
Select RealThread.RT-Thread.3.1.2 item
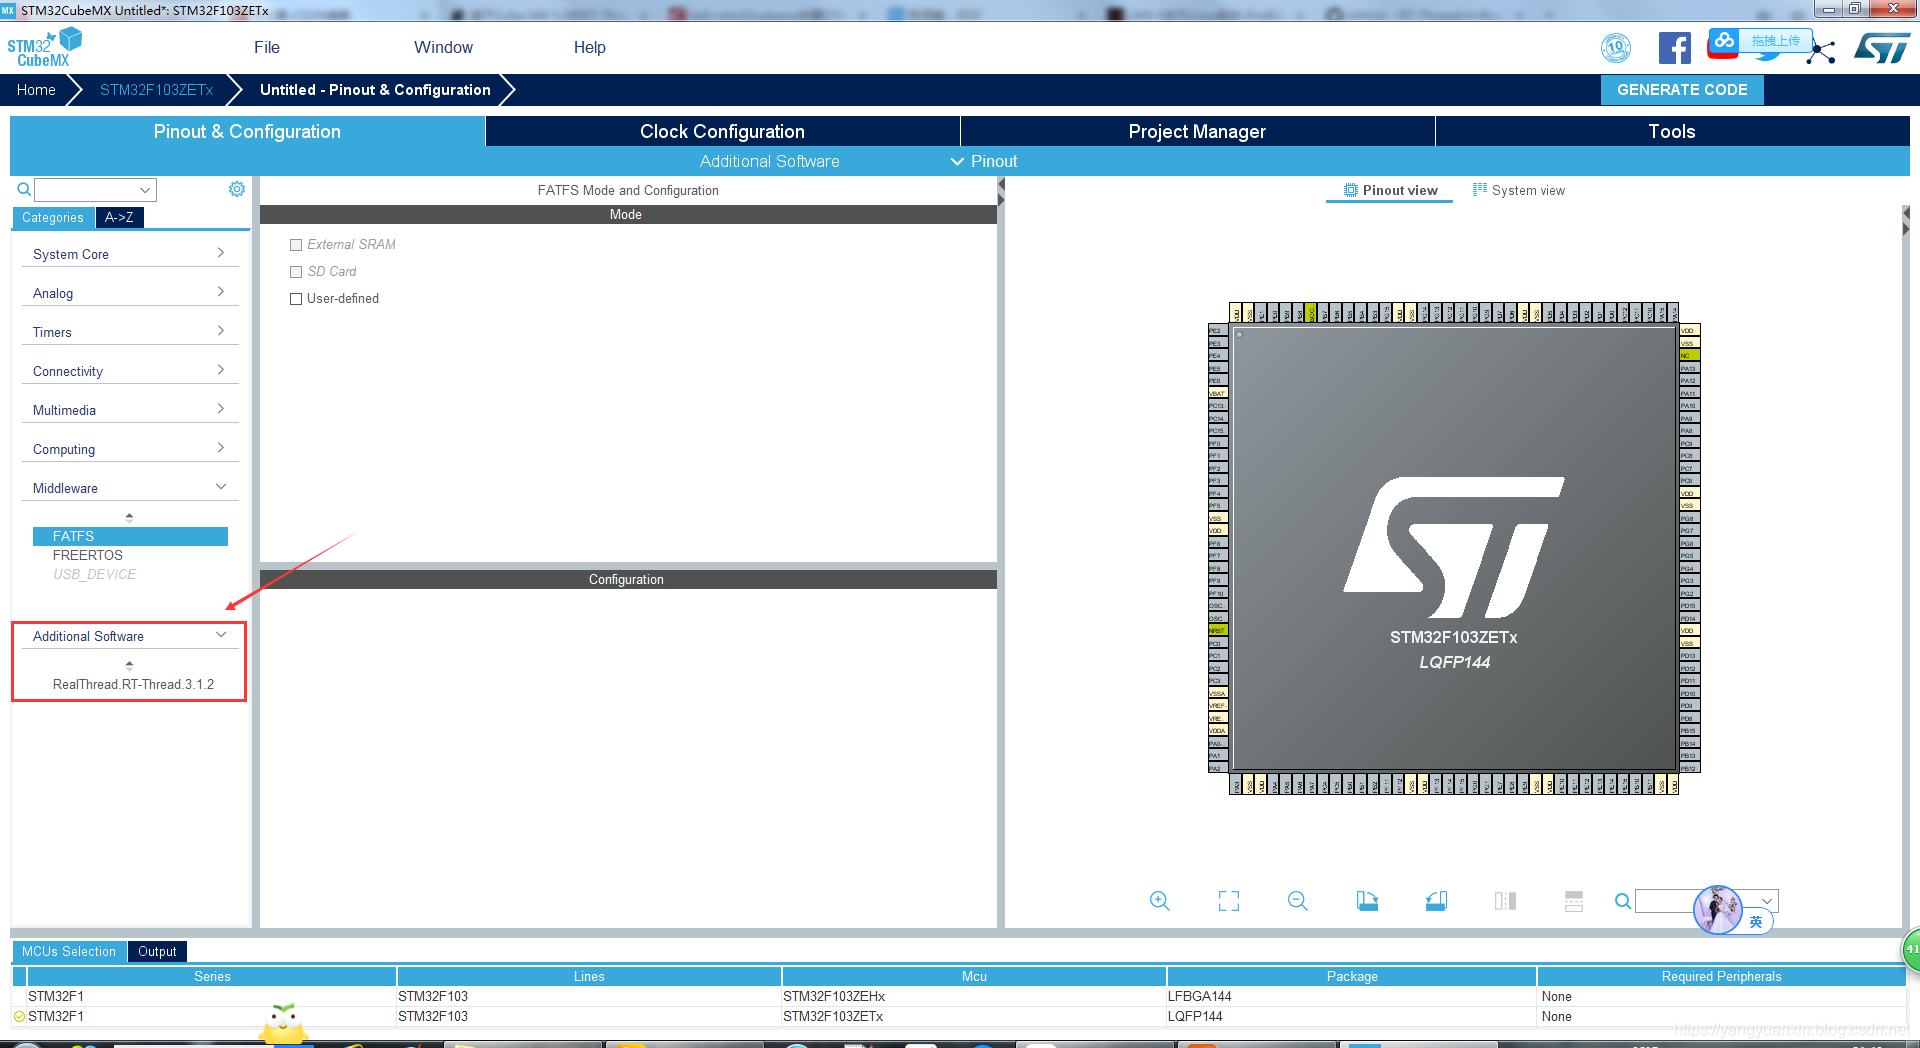click(x=133, y=684)
